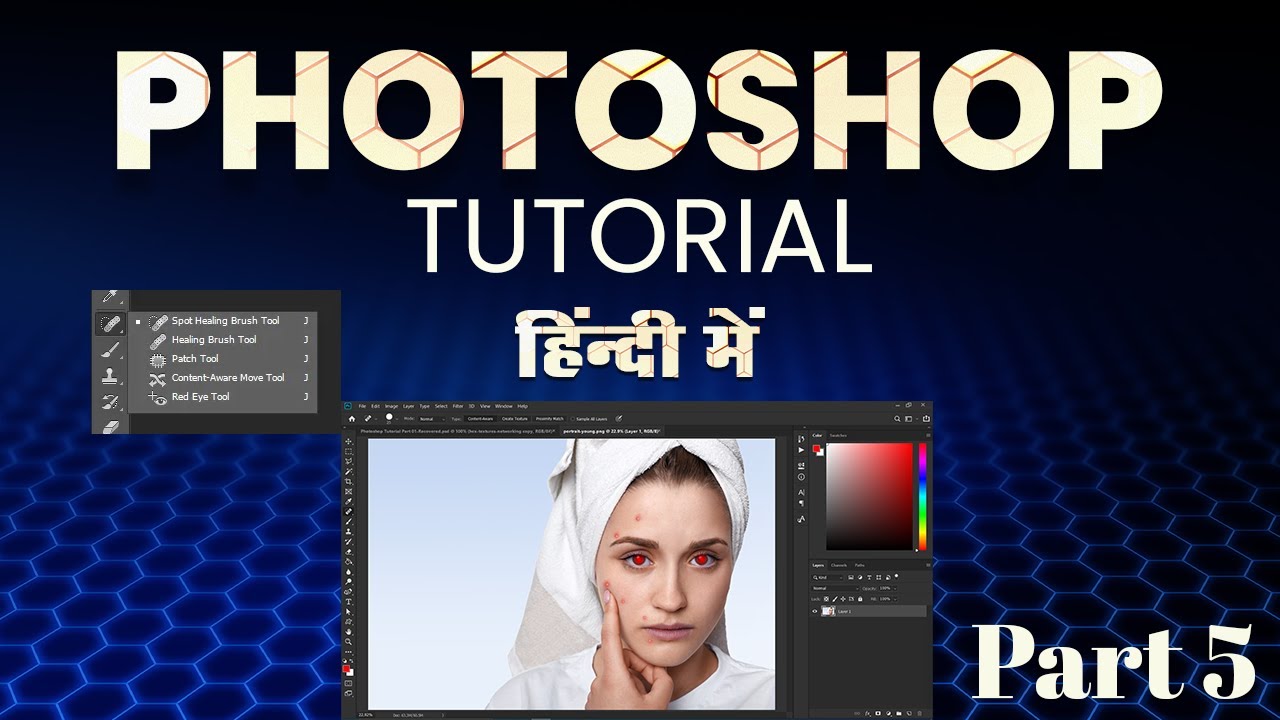The height and width of the screenshot is (720, 1280).
Task: Toggle layer filtering on/off switch
Action: click(x=896, y=576)
